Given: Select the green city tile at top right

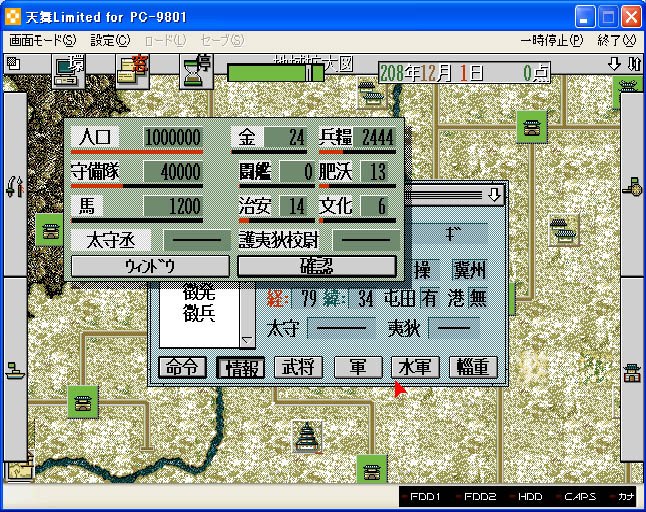Looking at the screenshot, I should tap(531, 127).
